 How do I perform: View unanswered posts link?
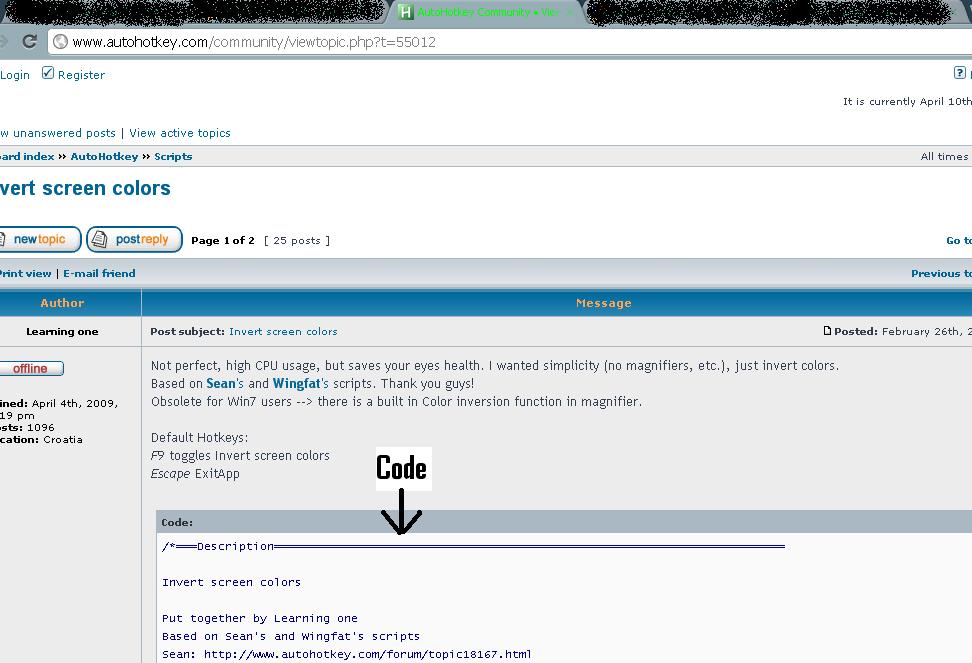58,133
